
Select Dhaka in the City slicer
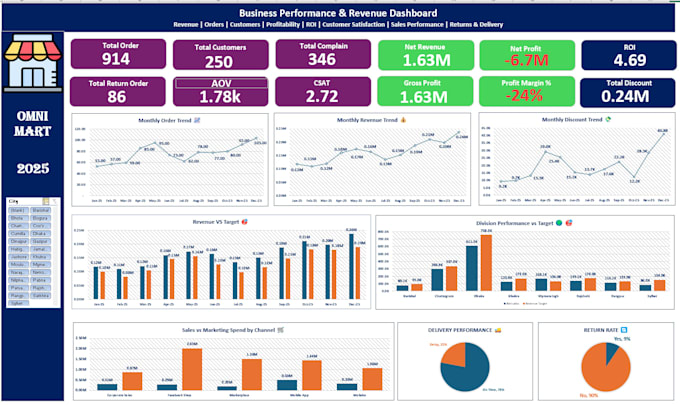(x=40, y=234)
